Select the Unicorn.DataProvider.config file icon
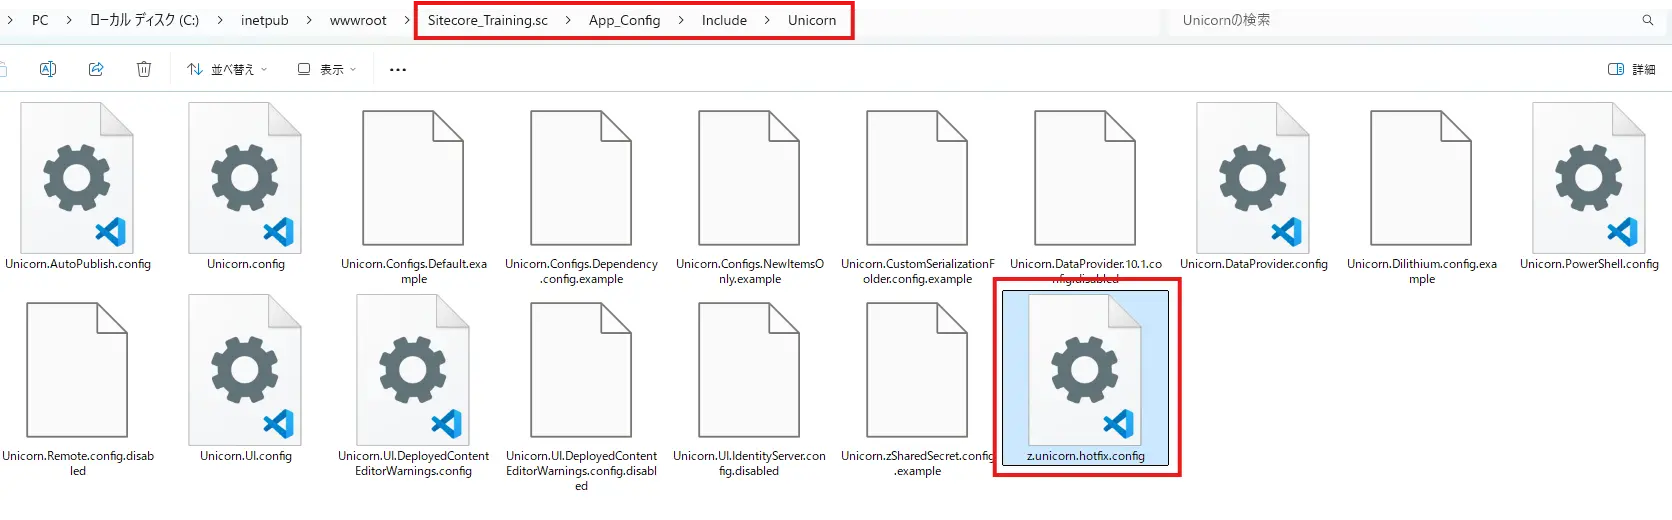 pyautogui.click(x=1253, y=180)
